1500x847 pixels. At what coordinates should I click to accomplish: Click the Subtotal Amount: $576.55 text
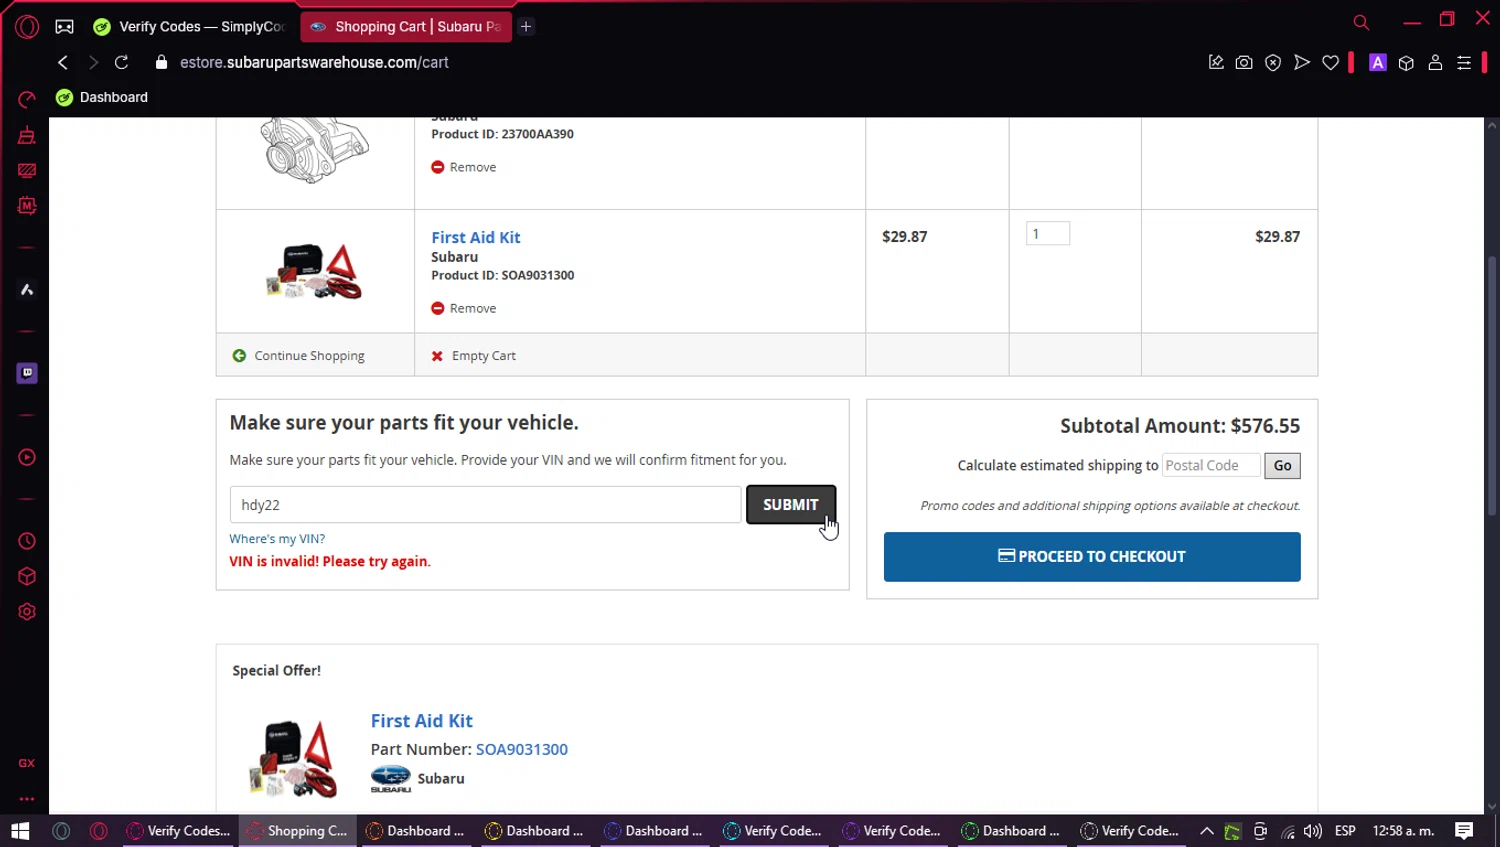1180,426
